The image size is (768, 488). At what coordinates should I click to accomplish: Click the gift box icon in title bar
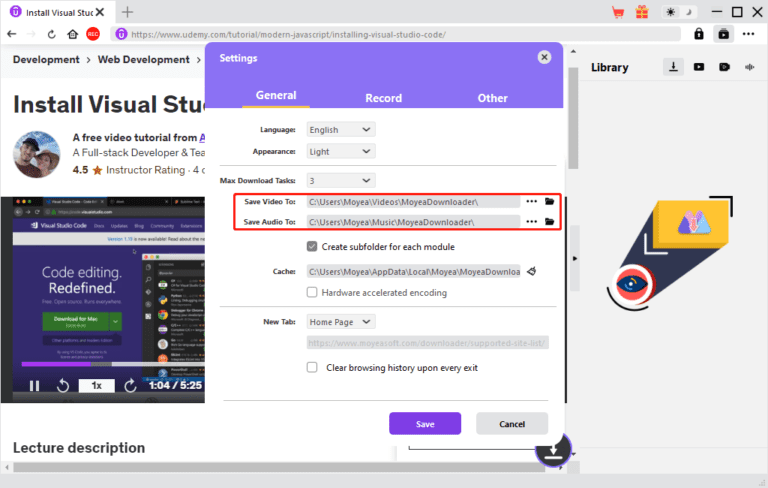(x=642, y=12)
